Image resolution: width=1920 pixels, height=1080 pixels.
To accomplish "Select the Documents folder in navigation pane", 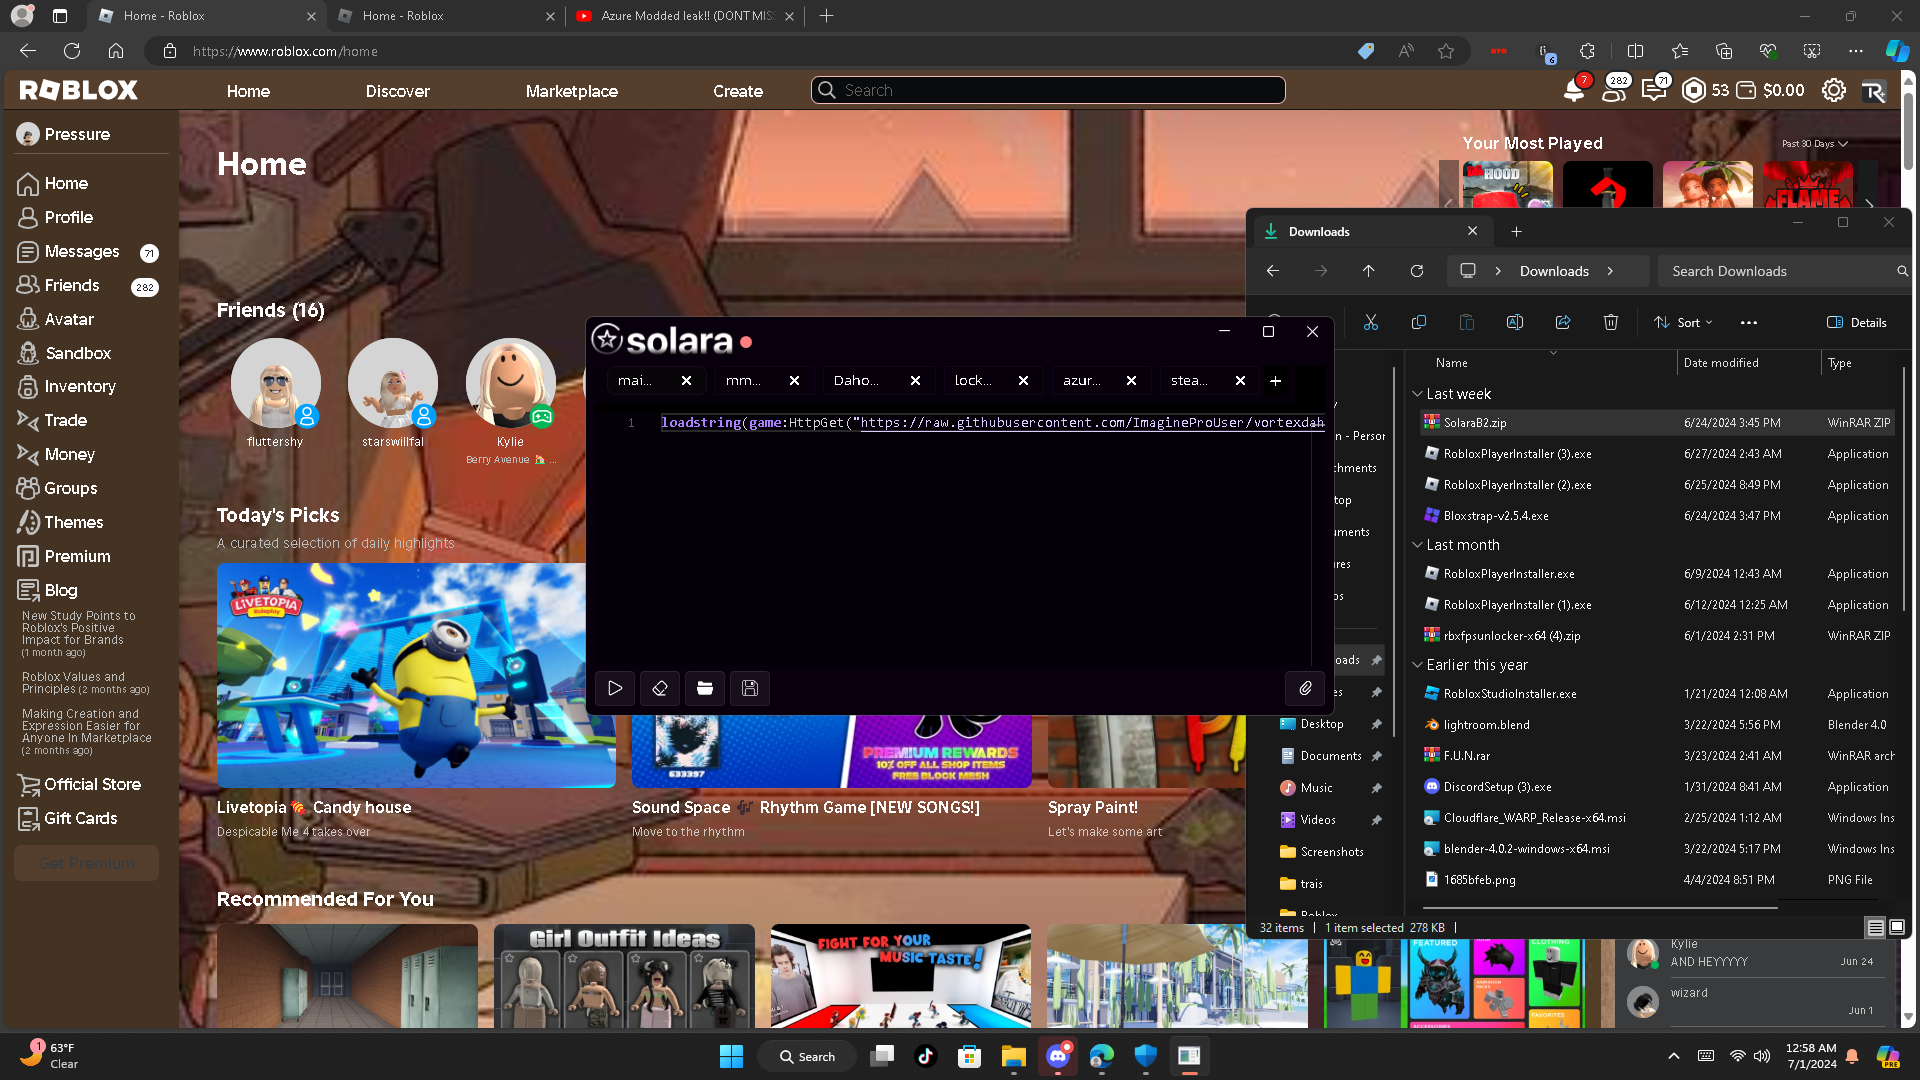I will click(1330, 756).
